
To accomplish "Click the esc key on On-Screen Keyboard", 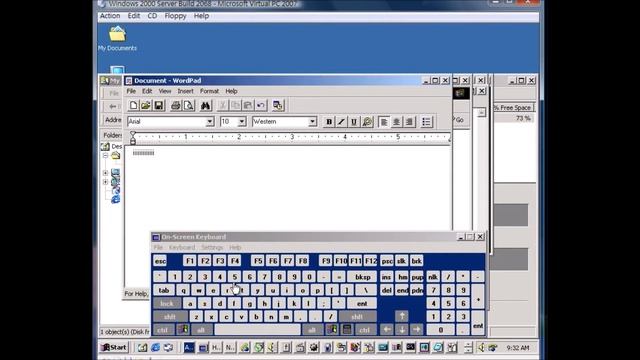I will 160,261.
